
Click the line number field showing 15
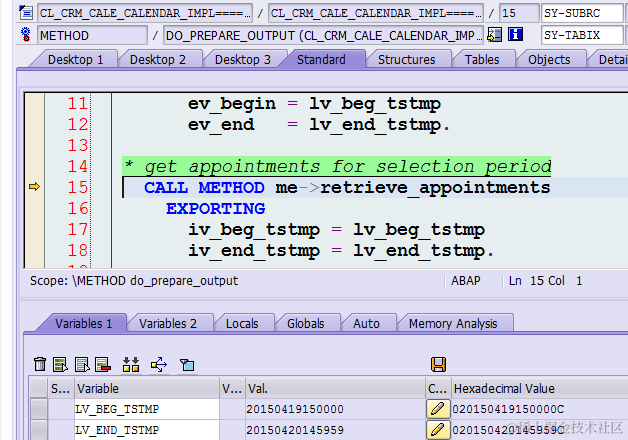coord(519,13)
